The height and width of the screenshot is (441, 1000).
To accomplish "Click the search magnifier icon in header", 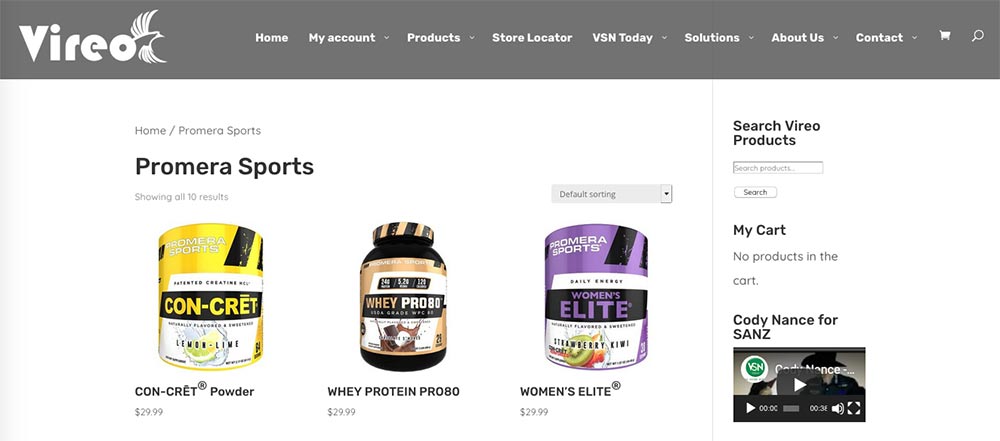I will 978,36.
